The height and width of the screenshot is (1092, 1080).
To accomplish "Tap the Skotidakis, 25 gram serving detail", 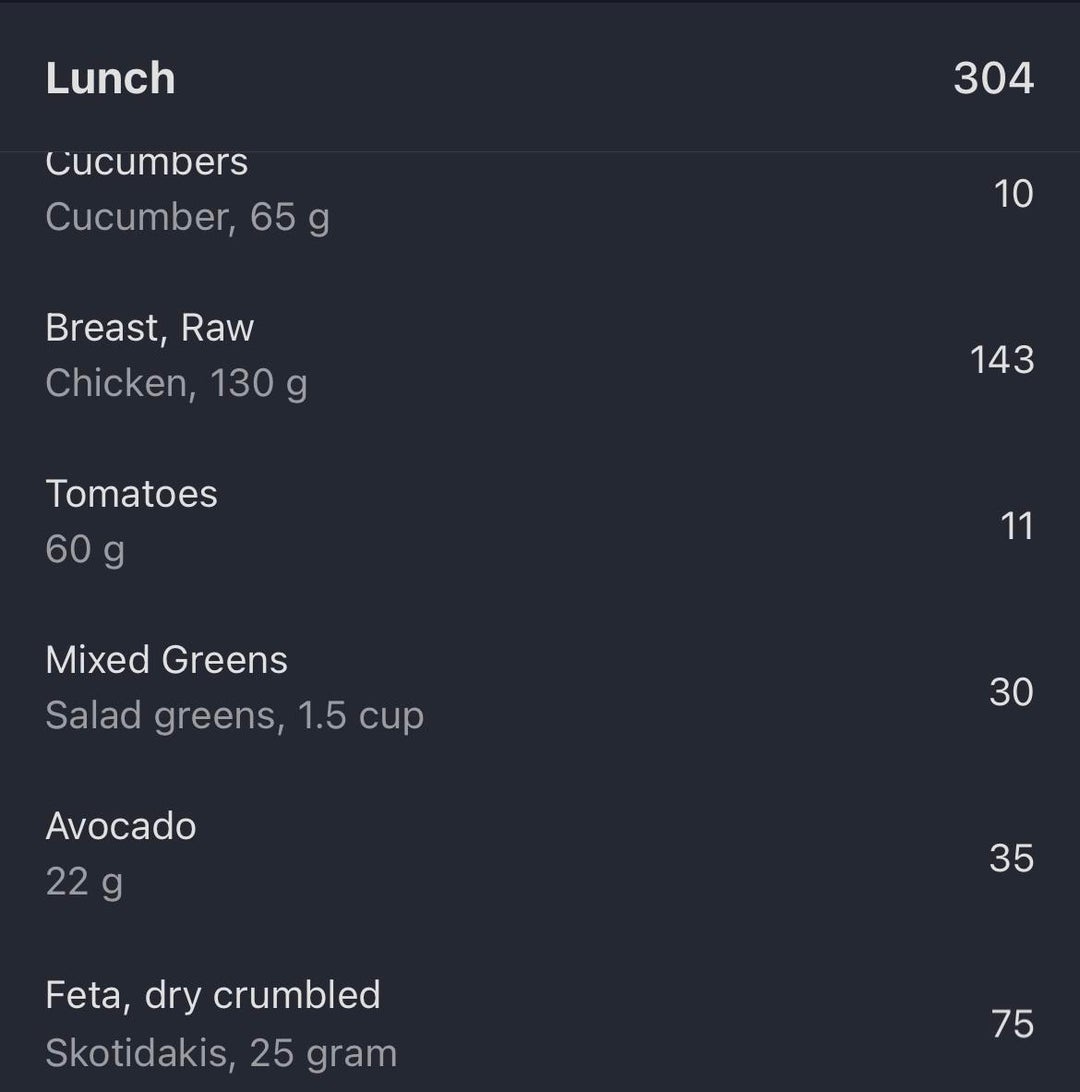I will point(221,1052).
